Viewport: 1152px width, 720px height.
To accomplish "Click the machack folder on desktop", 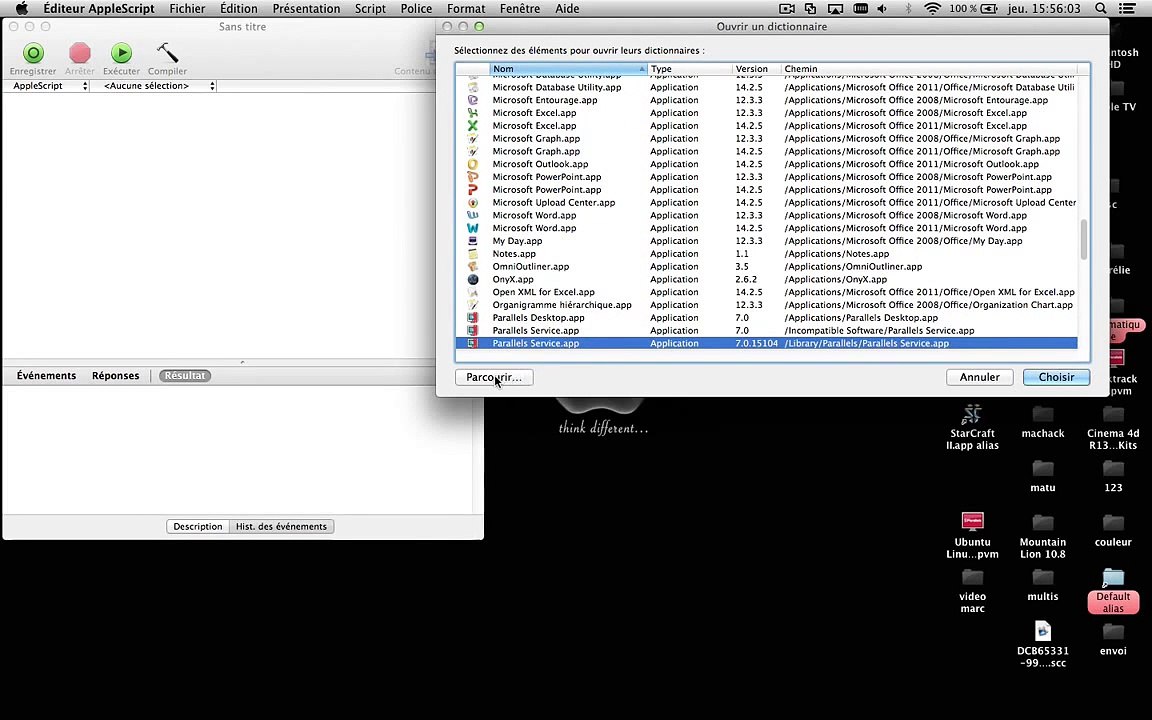I will (x=1043, y=414).
